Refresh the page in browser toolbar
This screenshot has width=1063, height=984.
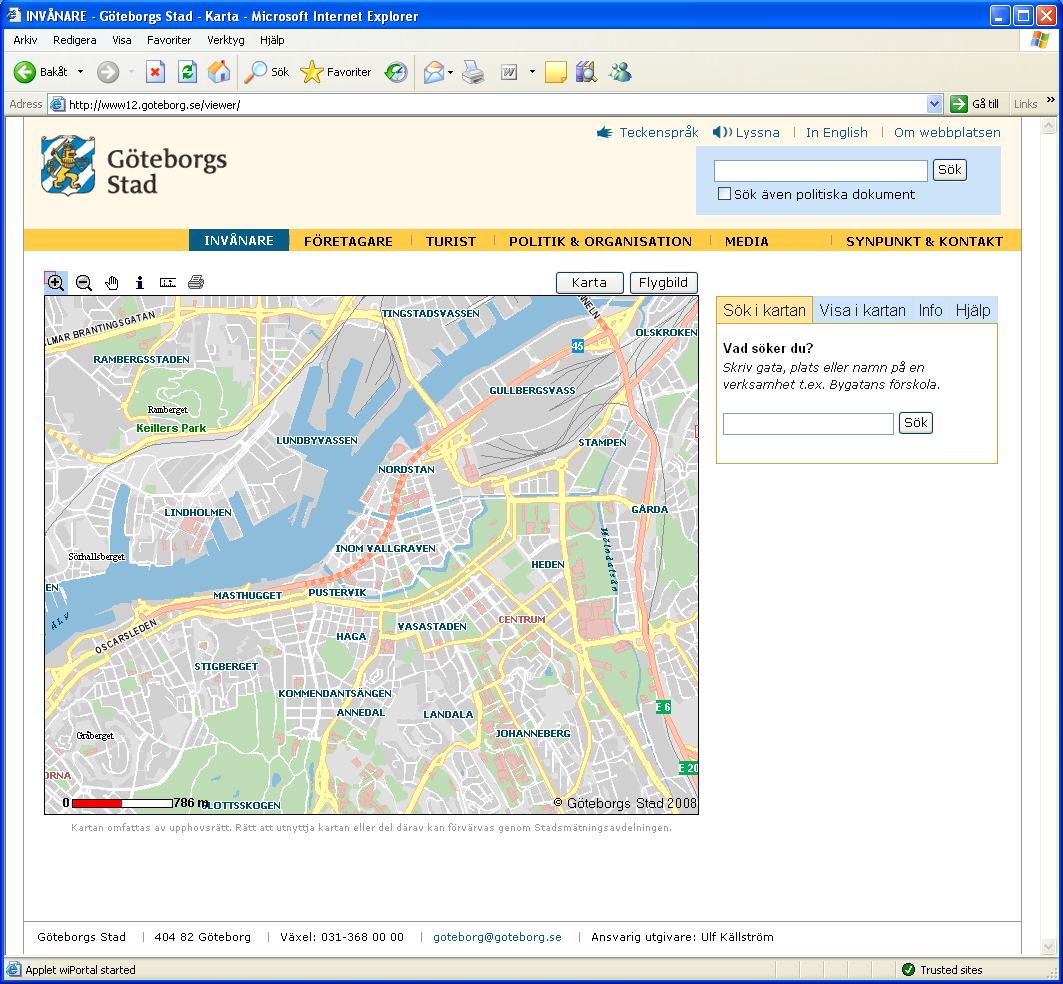coord(187,72)
